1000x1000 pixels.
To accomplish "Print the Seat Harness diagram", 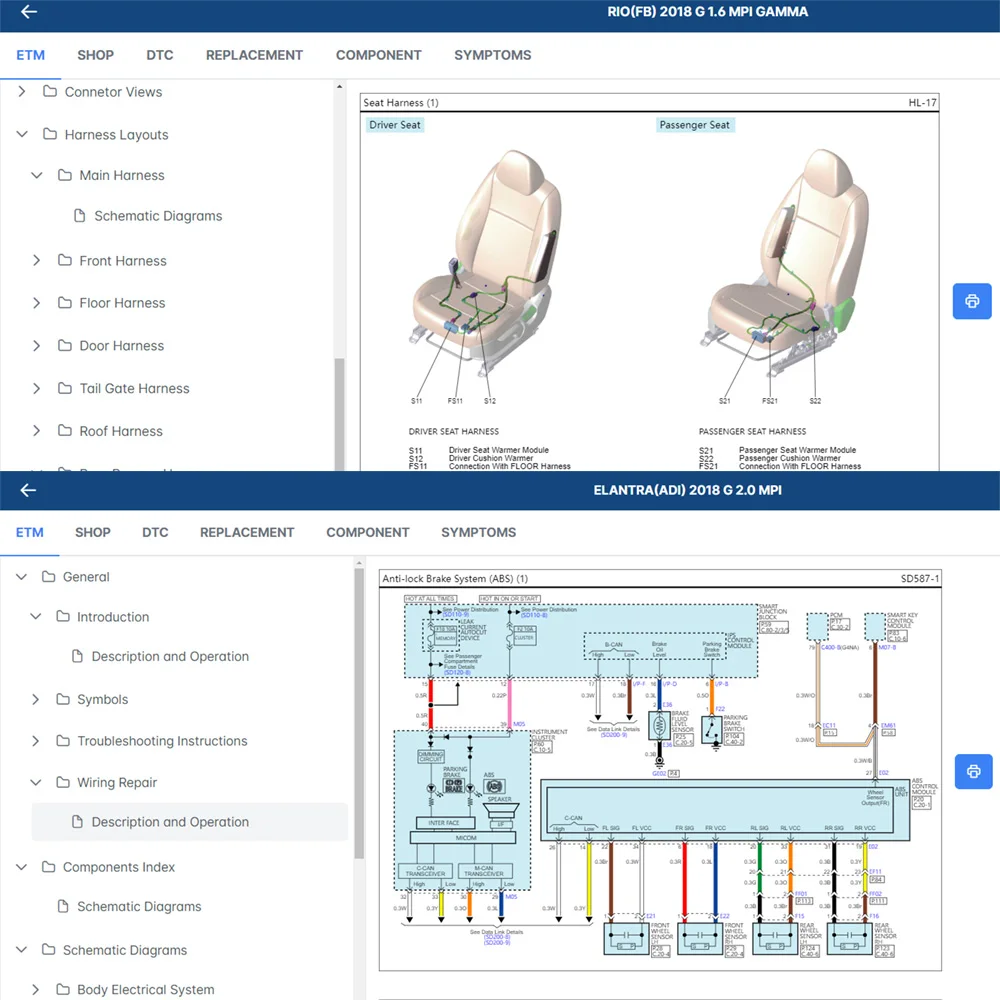I will (x=971, y=301).
